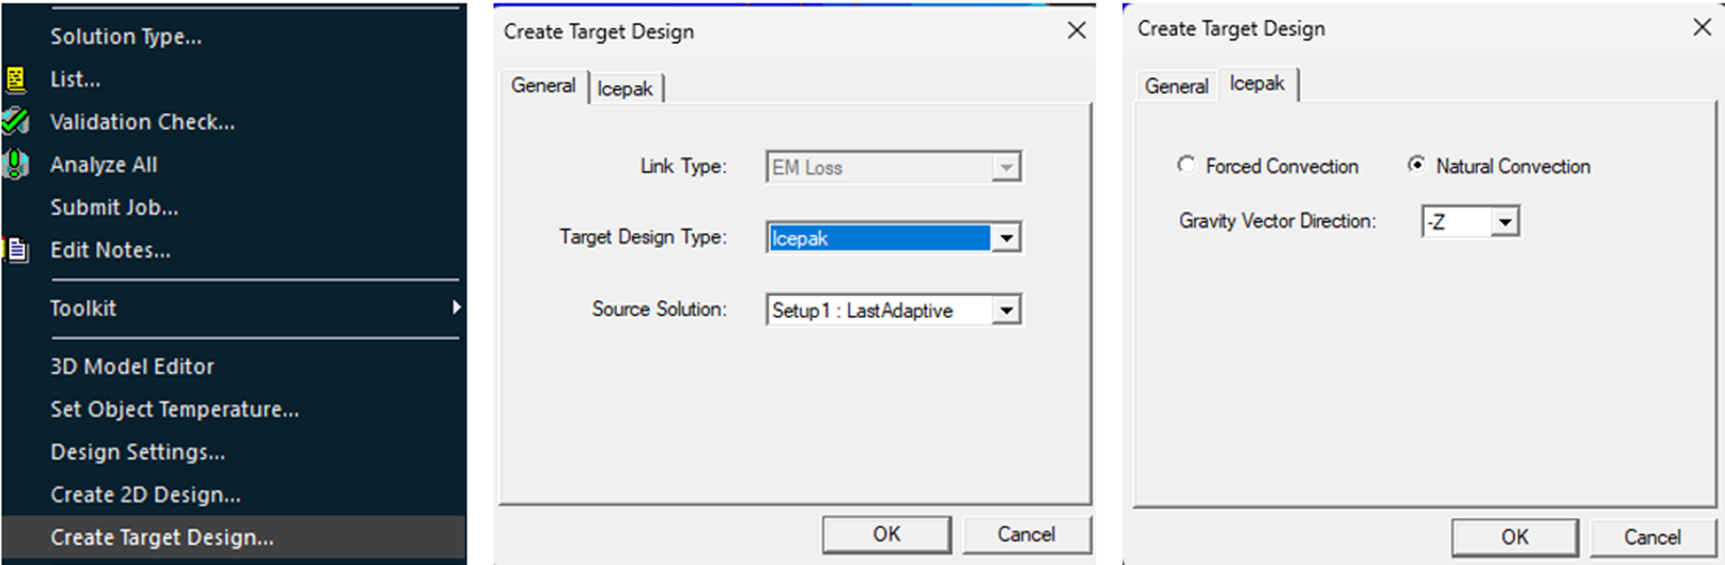Click the Edit Notes document icon
1725x565 pixels.
16,250
